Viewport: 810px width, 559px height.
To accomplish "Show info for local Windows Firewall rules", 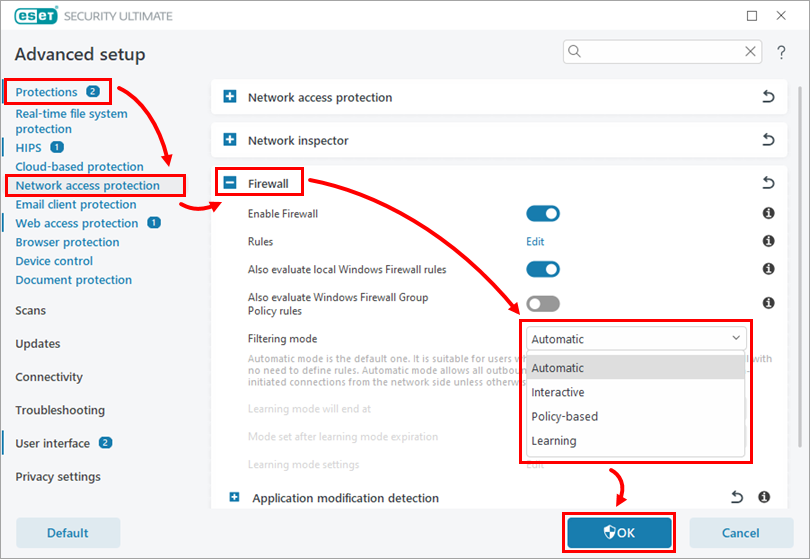I will point(768,270).
